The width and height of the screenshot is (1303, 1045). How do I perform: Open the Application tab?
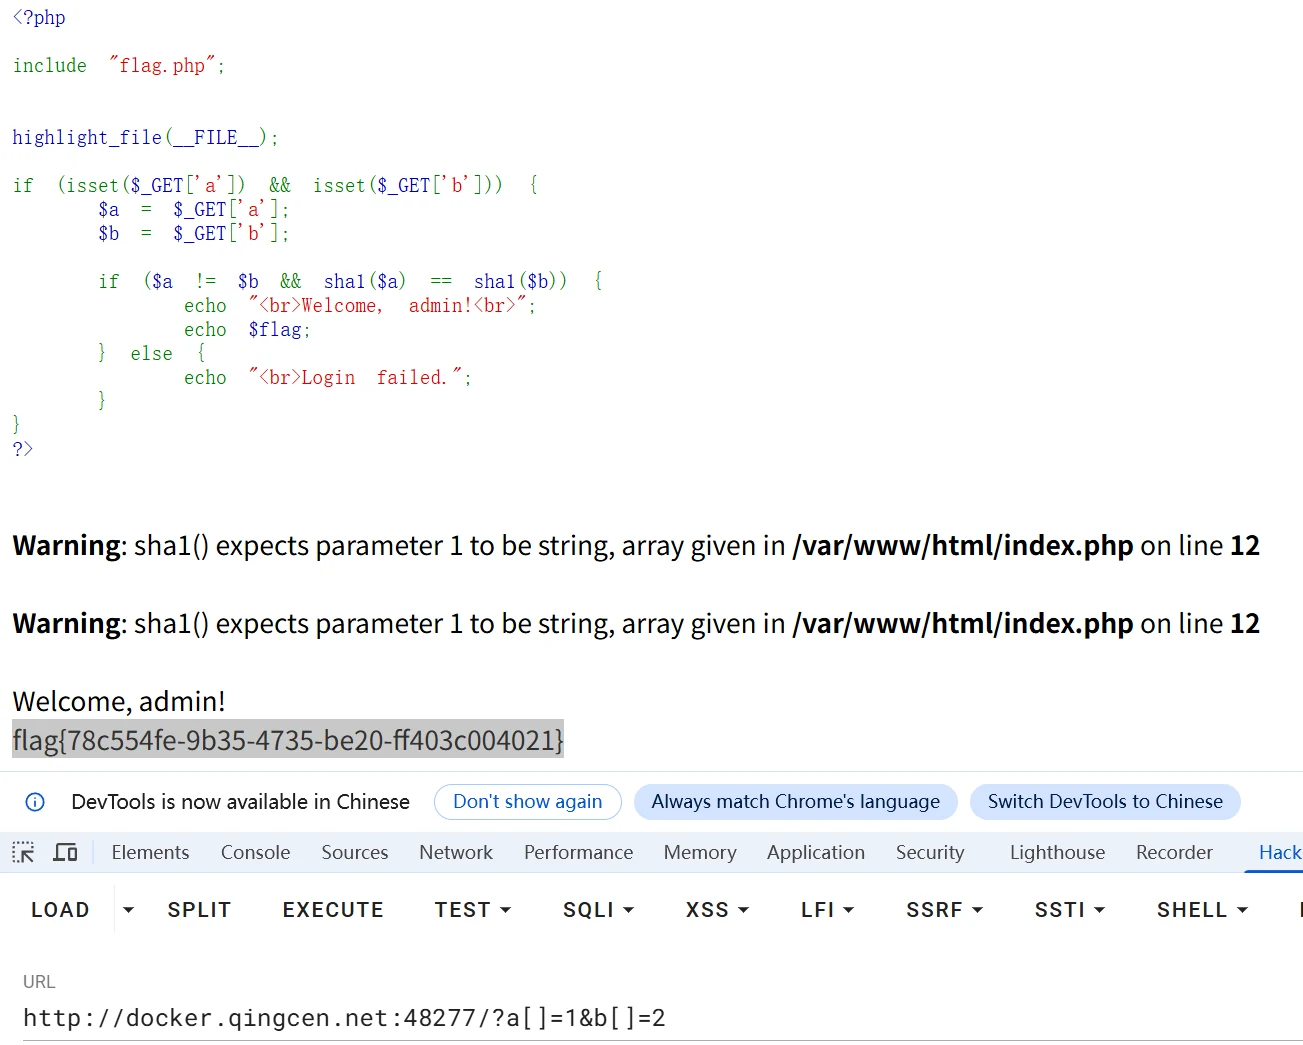[816, 853]
